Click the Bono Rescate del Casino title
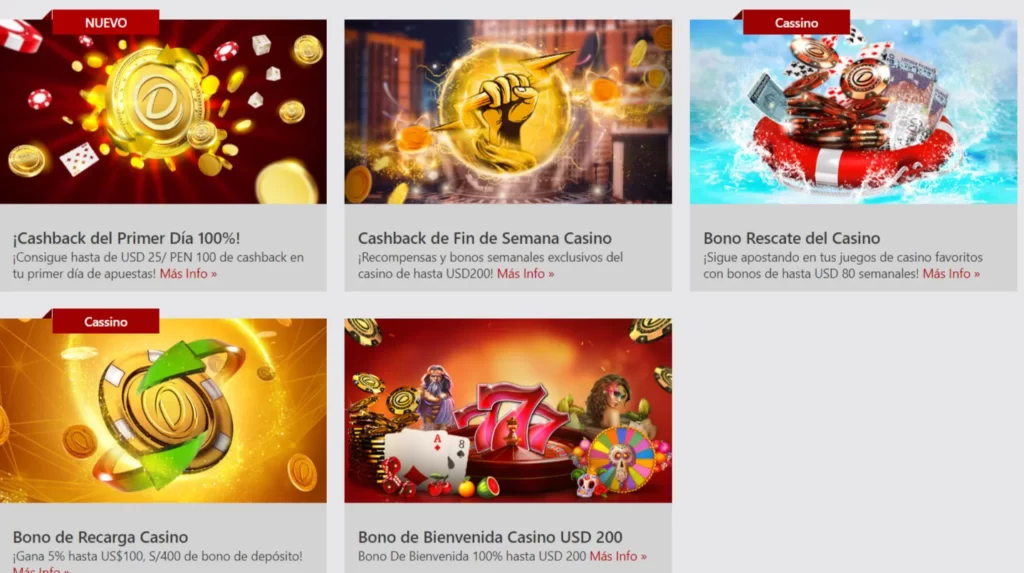The height and width of the screenshot is (573, 1024). tap(792, 238)
